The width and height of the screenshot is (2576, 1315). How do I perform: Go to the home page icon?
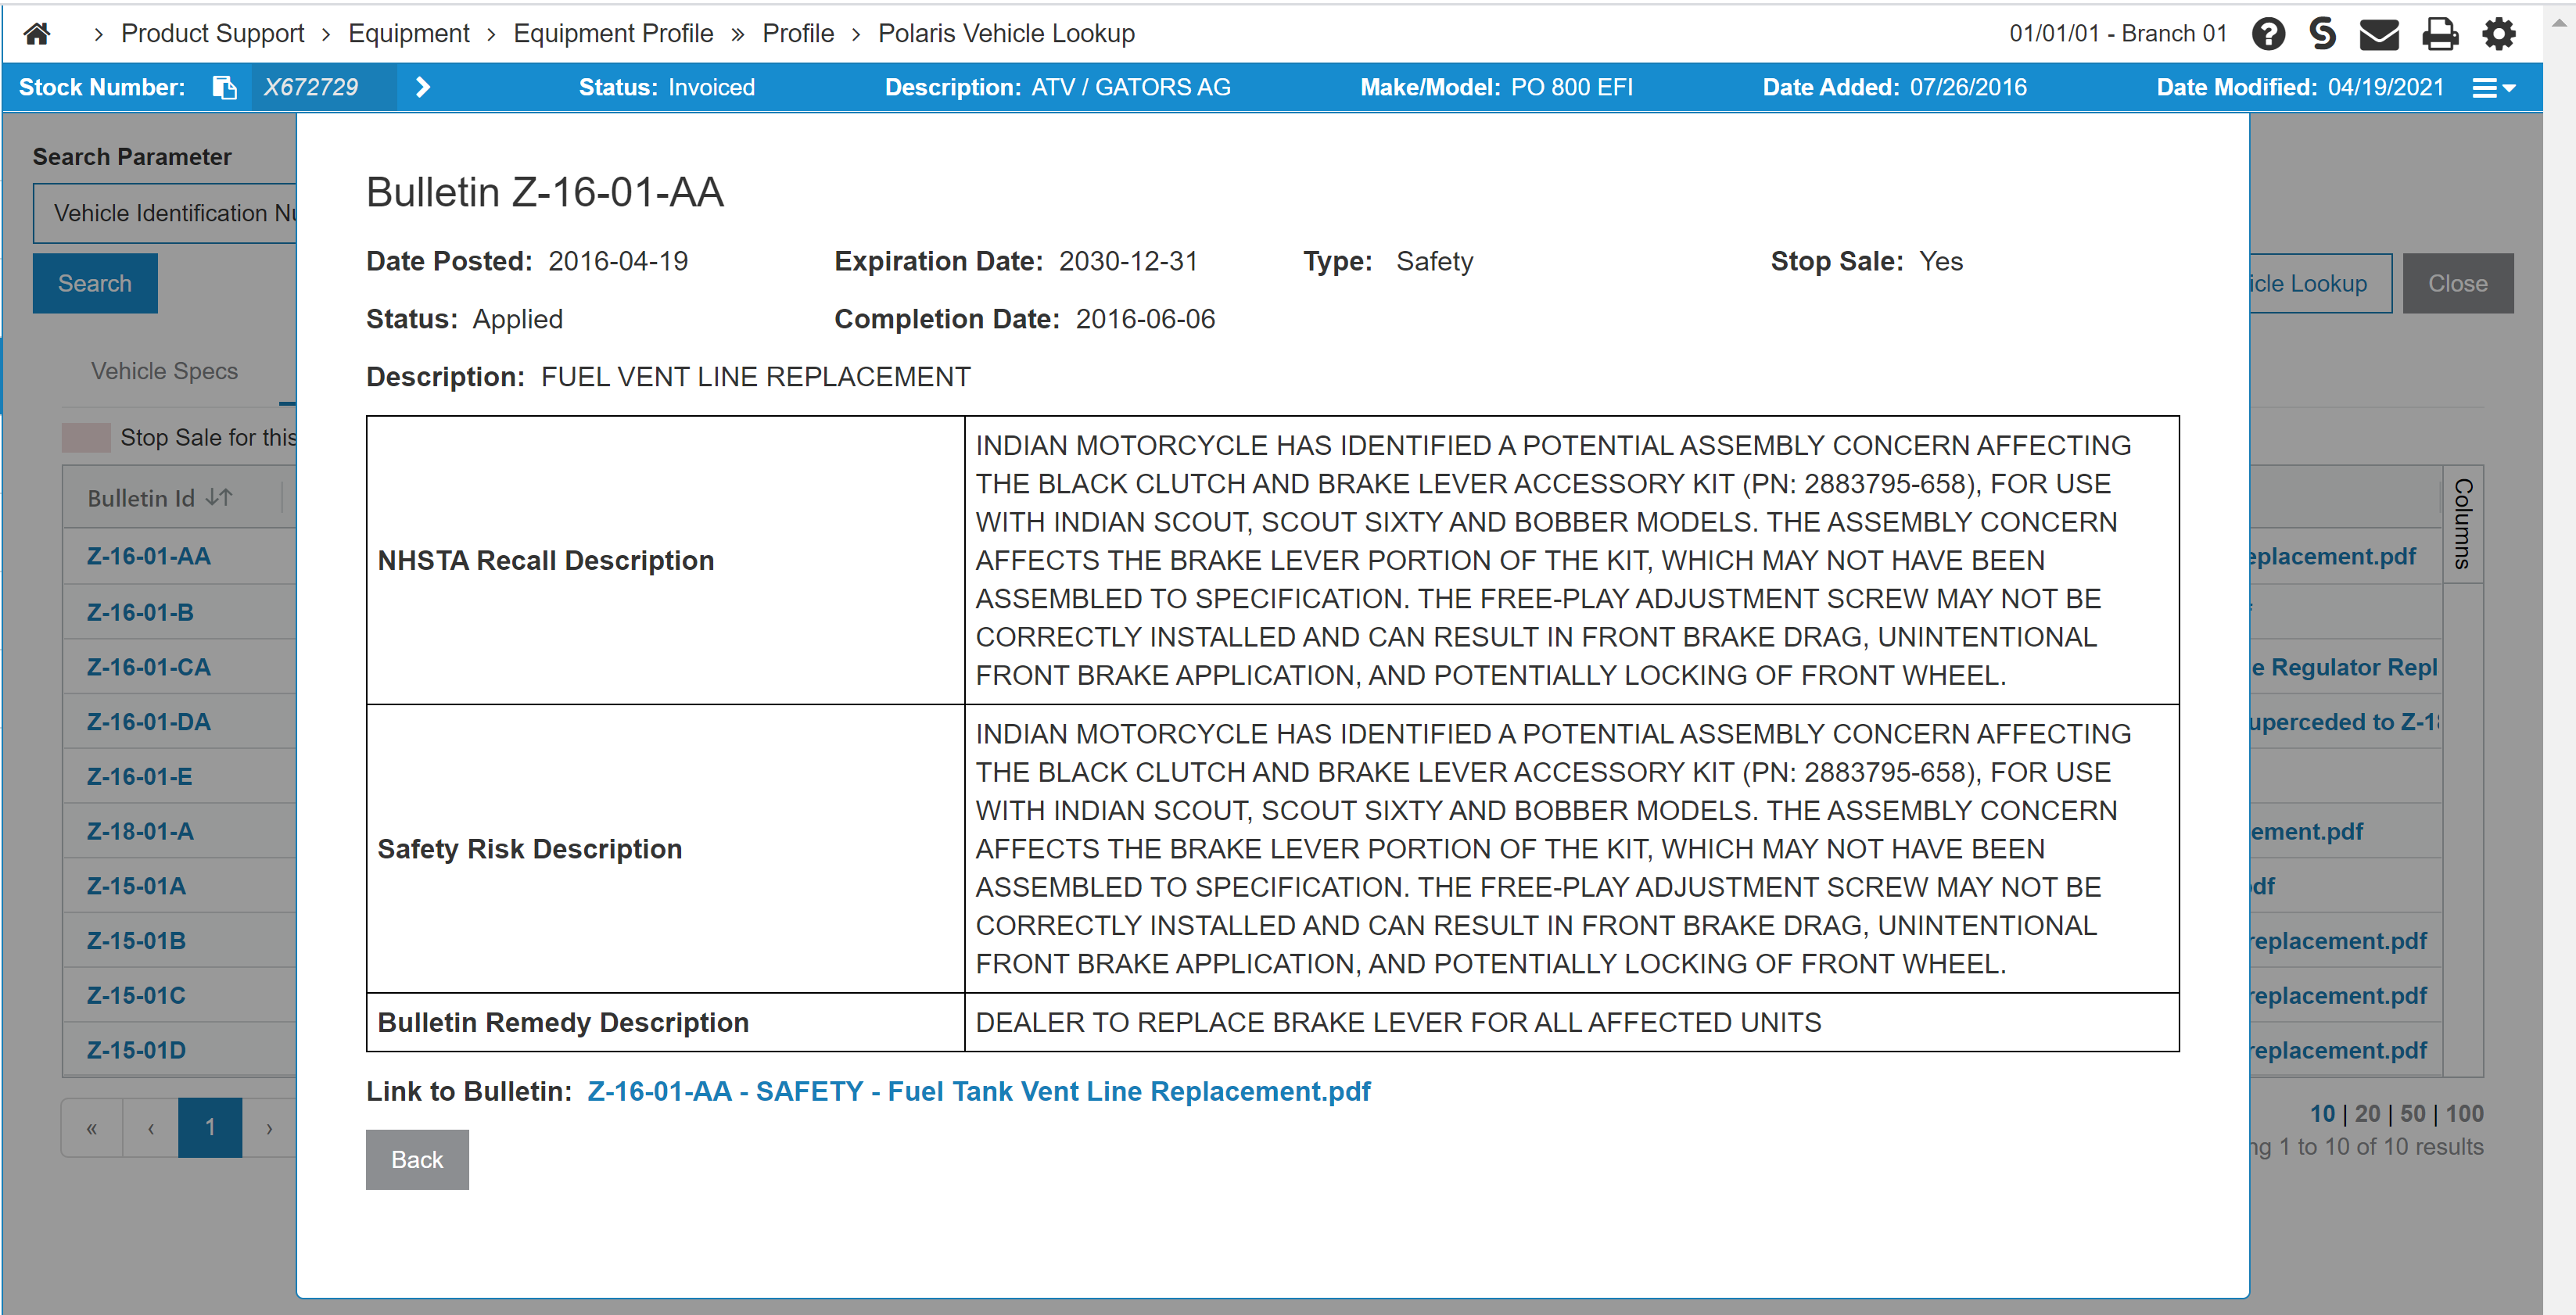pyautogui.click(x=37, y=34)
